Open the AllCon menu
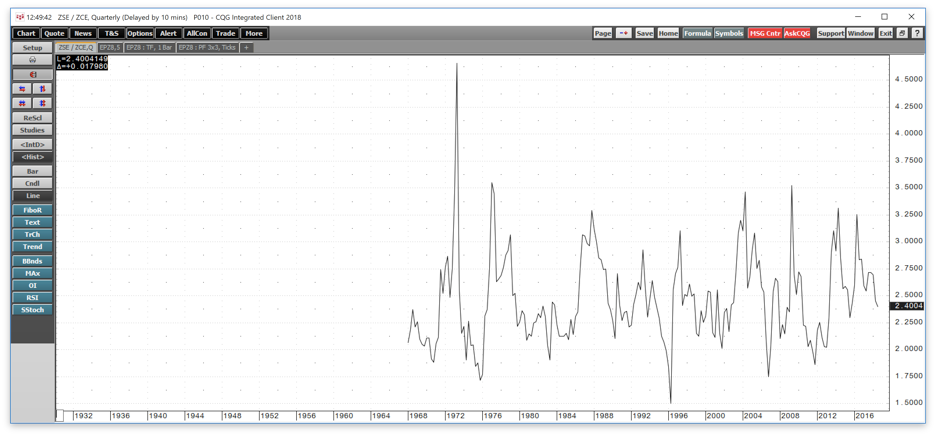The image size is (936, 436). pyautogui.click(x=197, y=33)
